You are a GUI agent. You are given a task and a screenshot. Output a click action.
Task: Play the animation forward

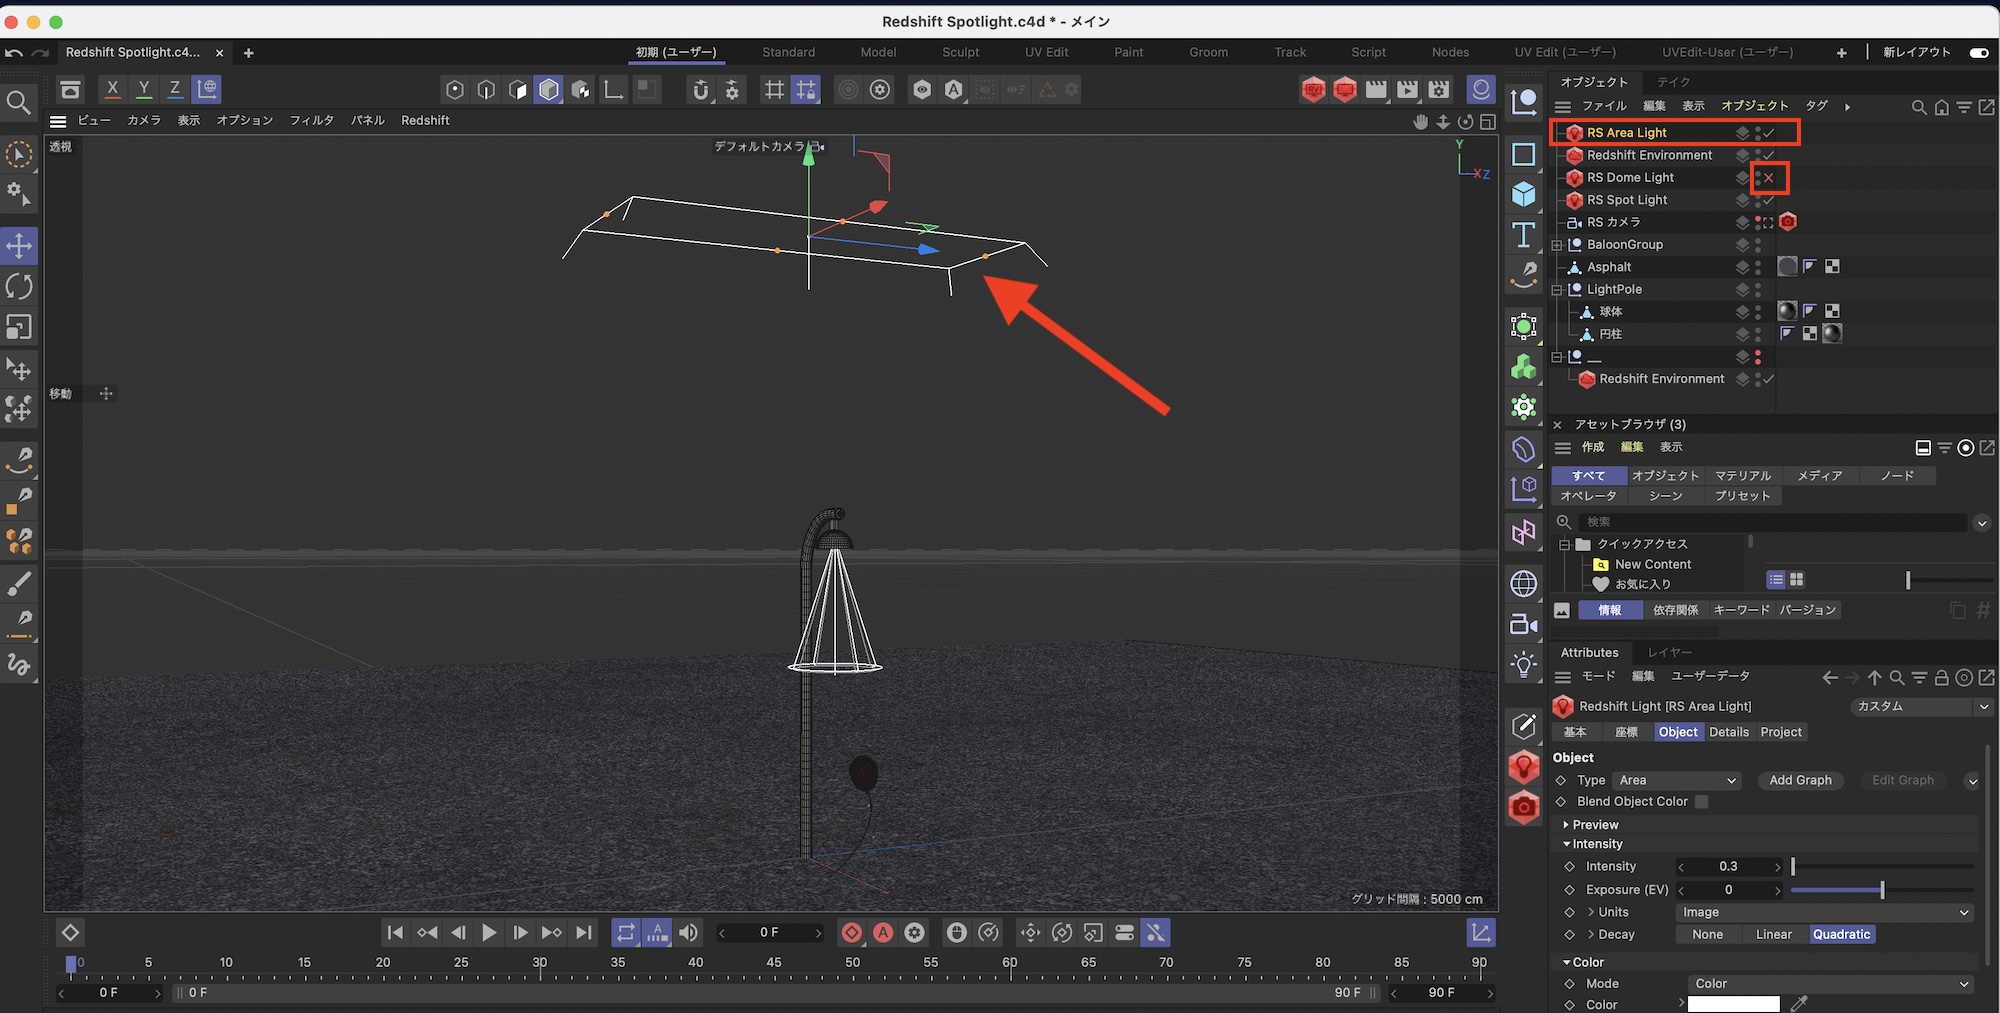click(x=489, y=933)
